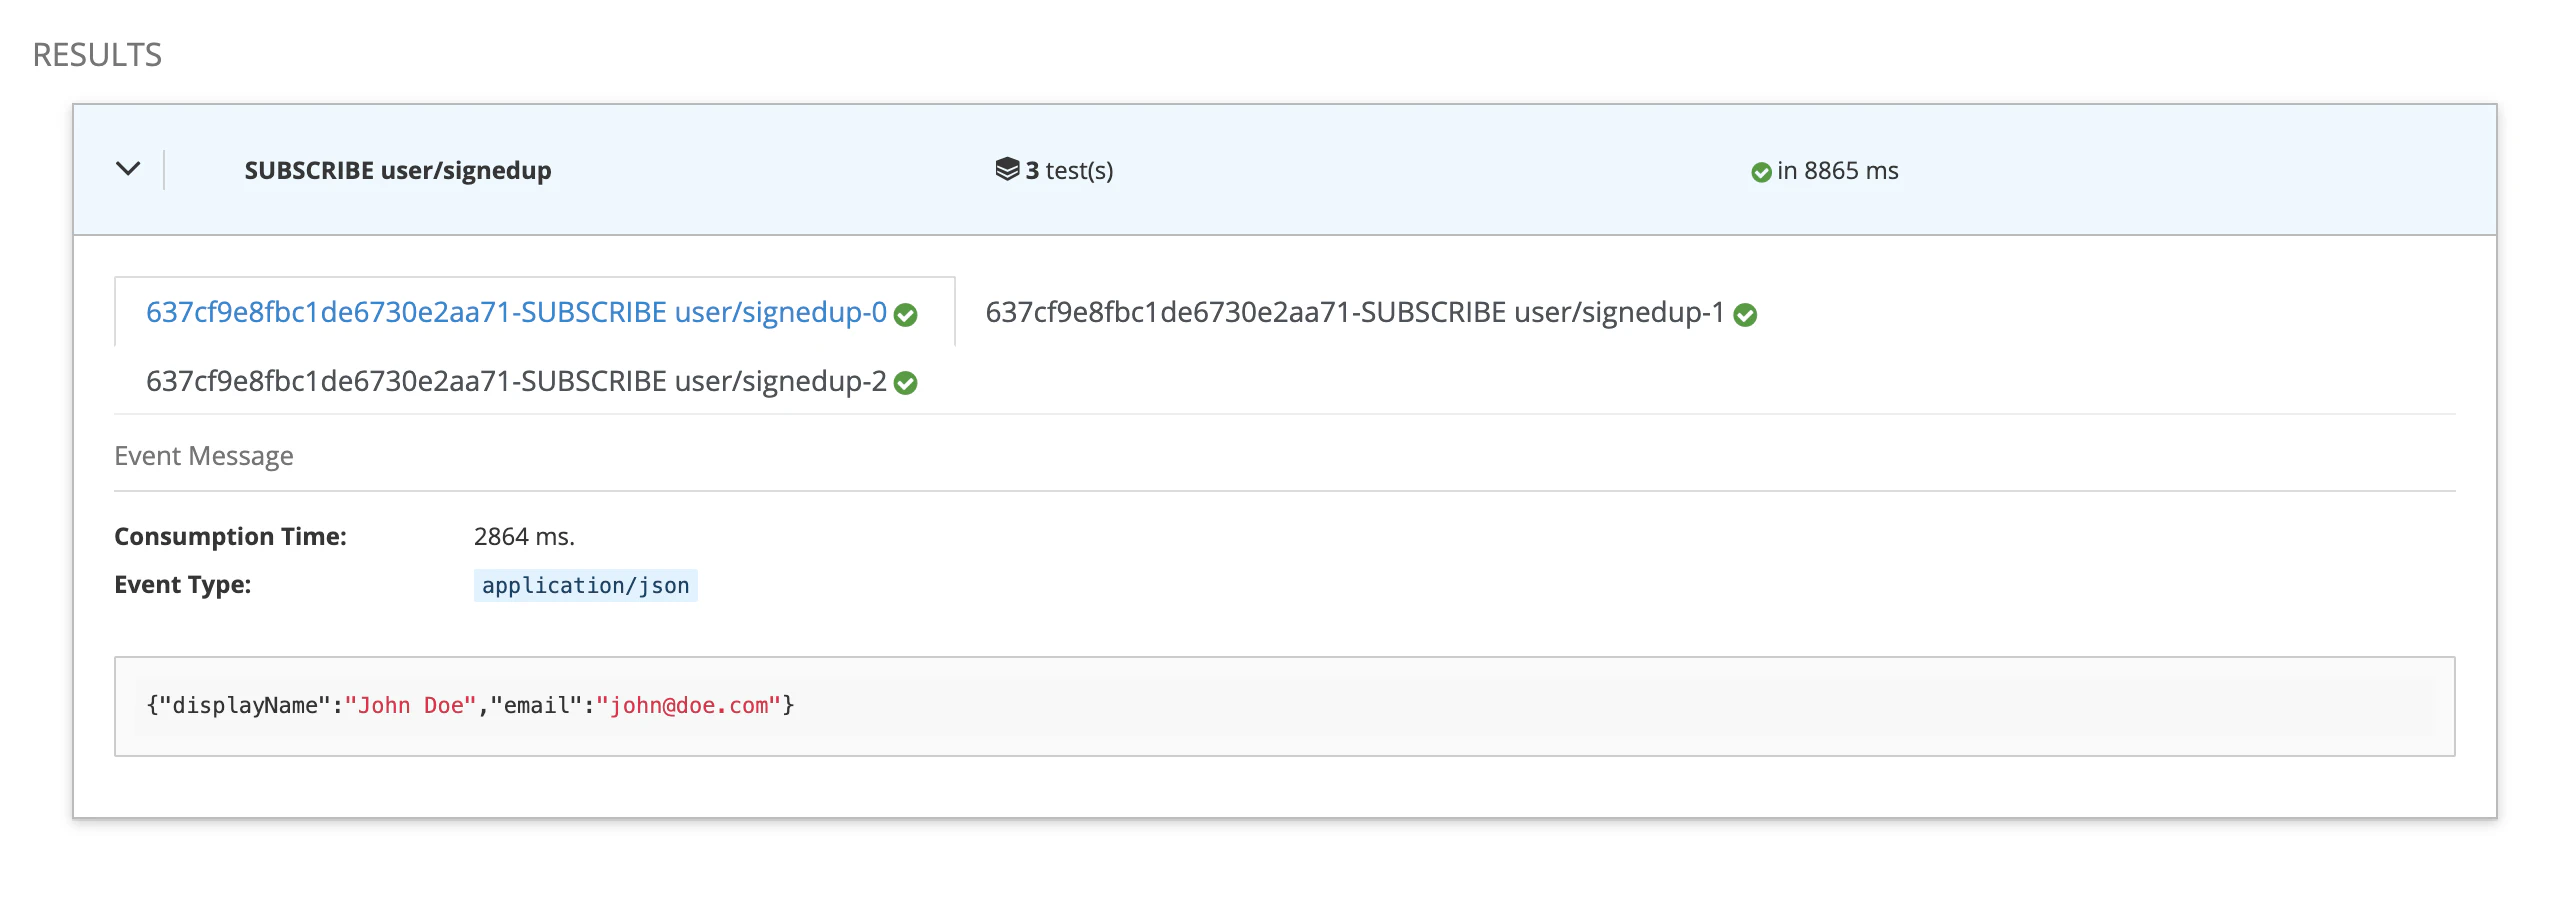Collapse the SUBSCRIBE user/signedup results panel
The image size is (2556, 898).
point(128,169)
